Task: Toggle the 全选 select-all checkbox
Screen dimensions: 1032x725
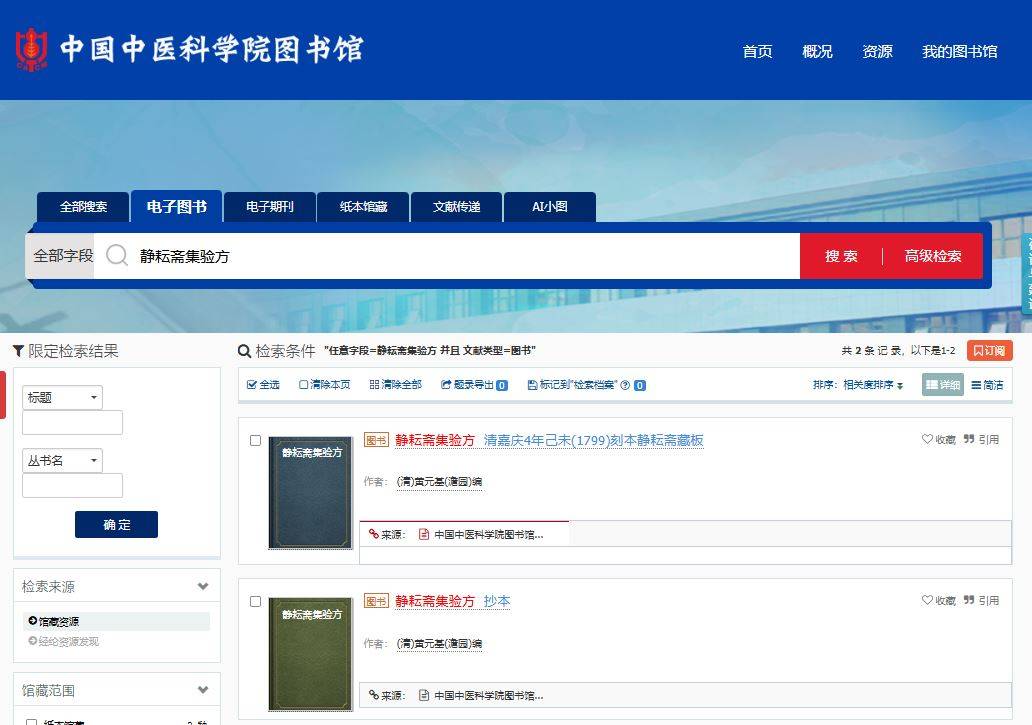Action: coord(252,385)
